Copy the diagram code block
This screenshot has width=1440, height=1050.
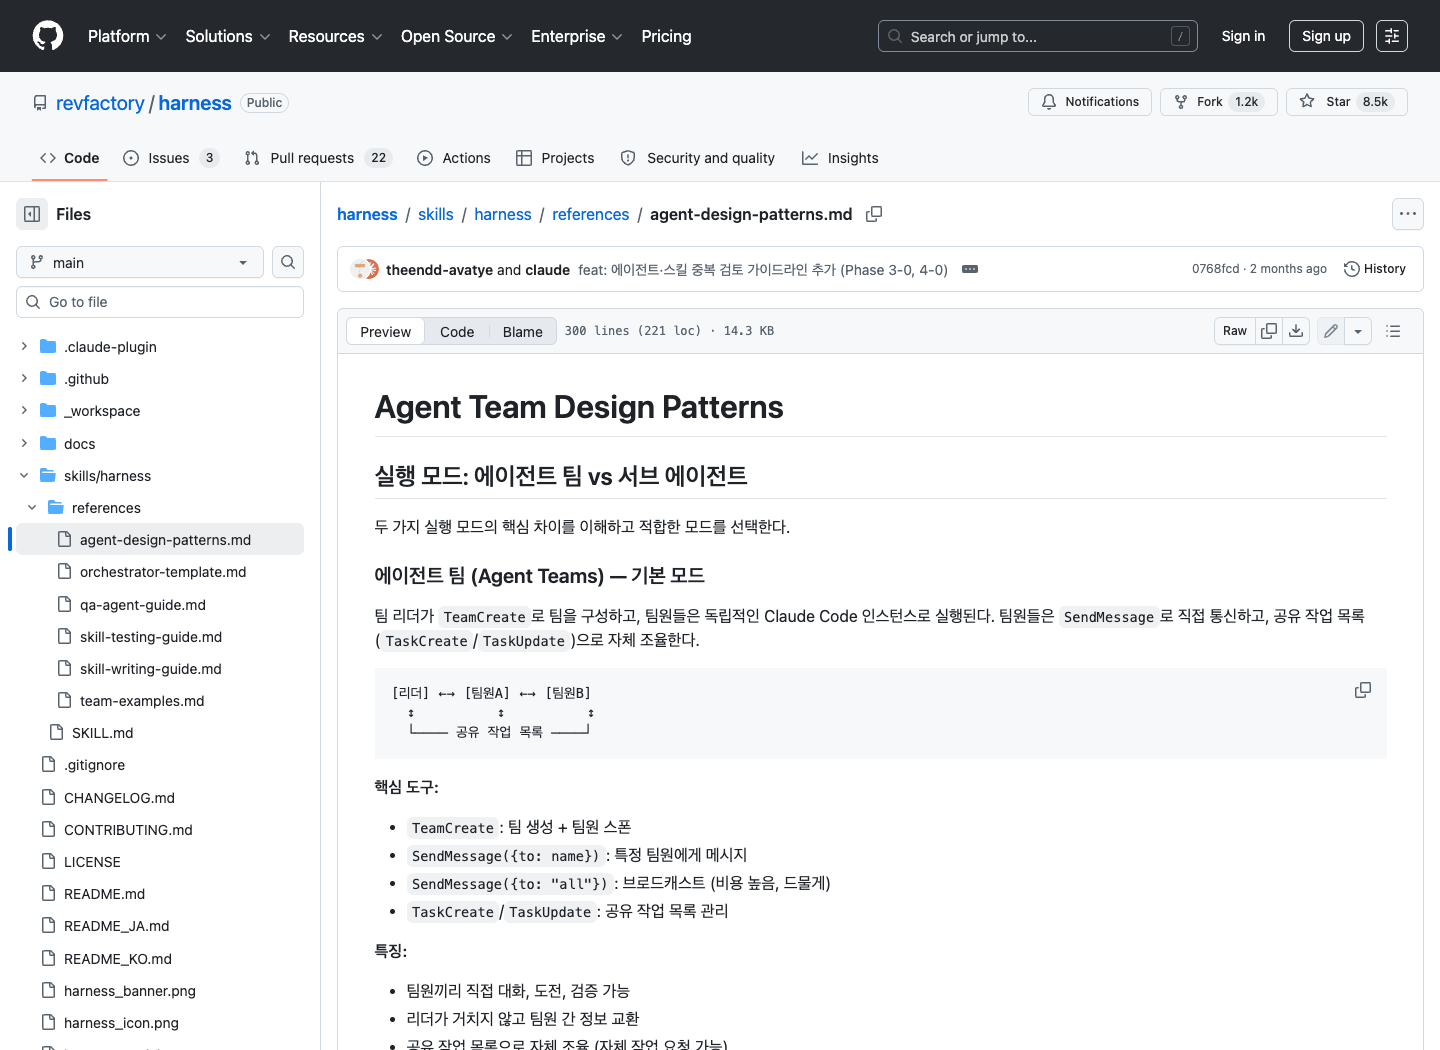(x=1363, y=690)
